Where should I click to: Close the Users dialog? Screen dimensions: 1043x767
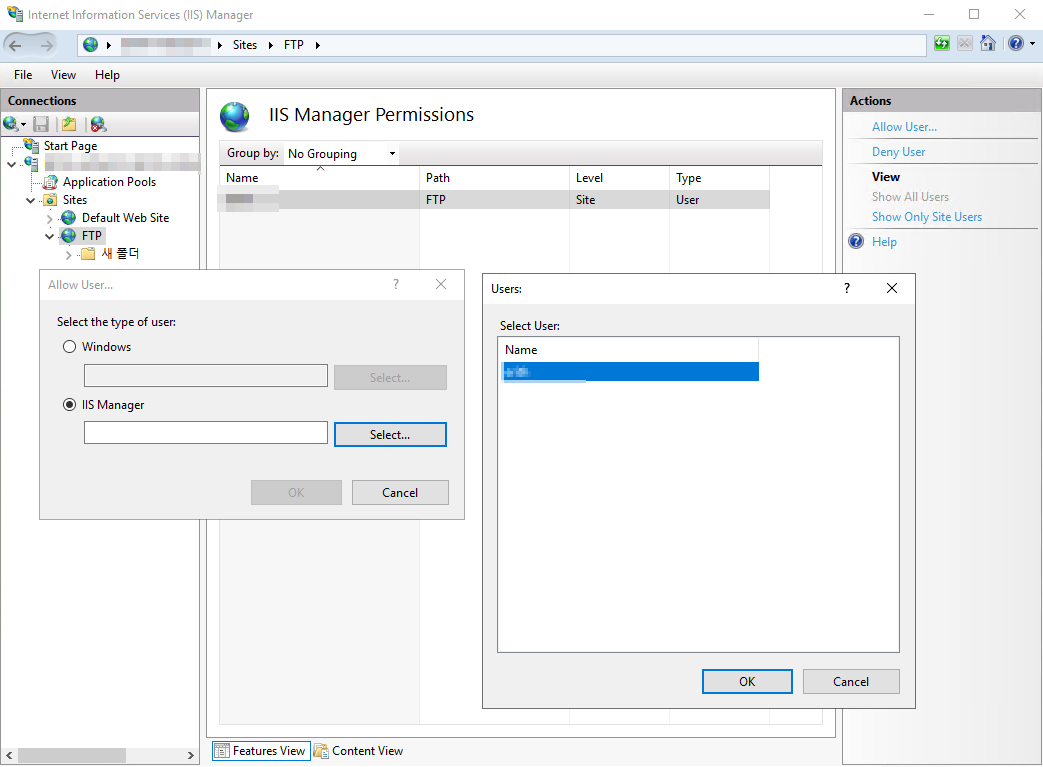tap(892, 288)
